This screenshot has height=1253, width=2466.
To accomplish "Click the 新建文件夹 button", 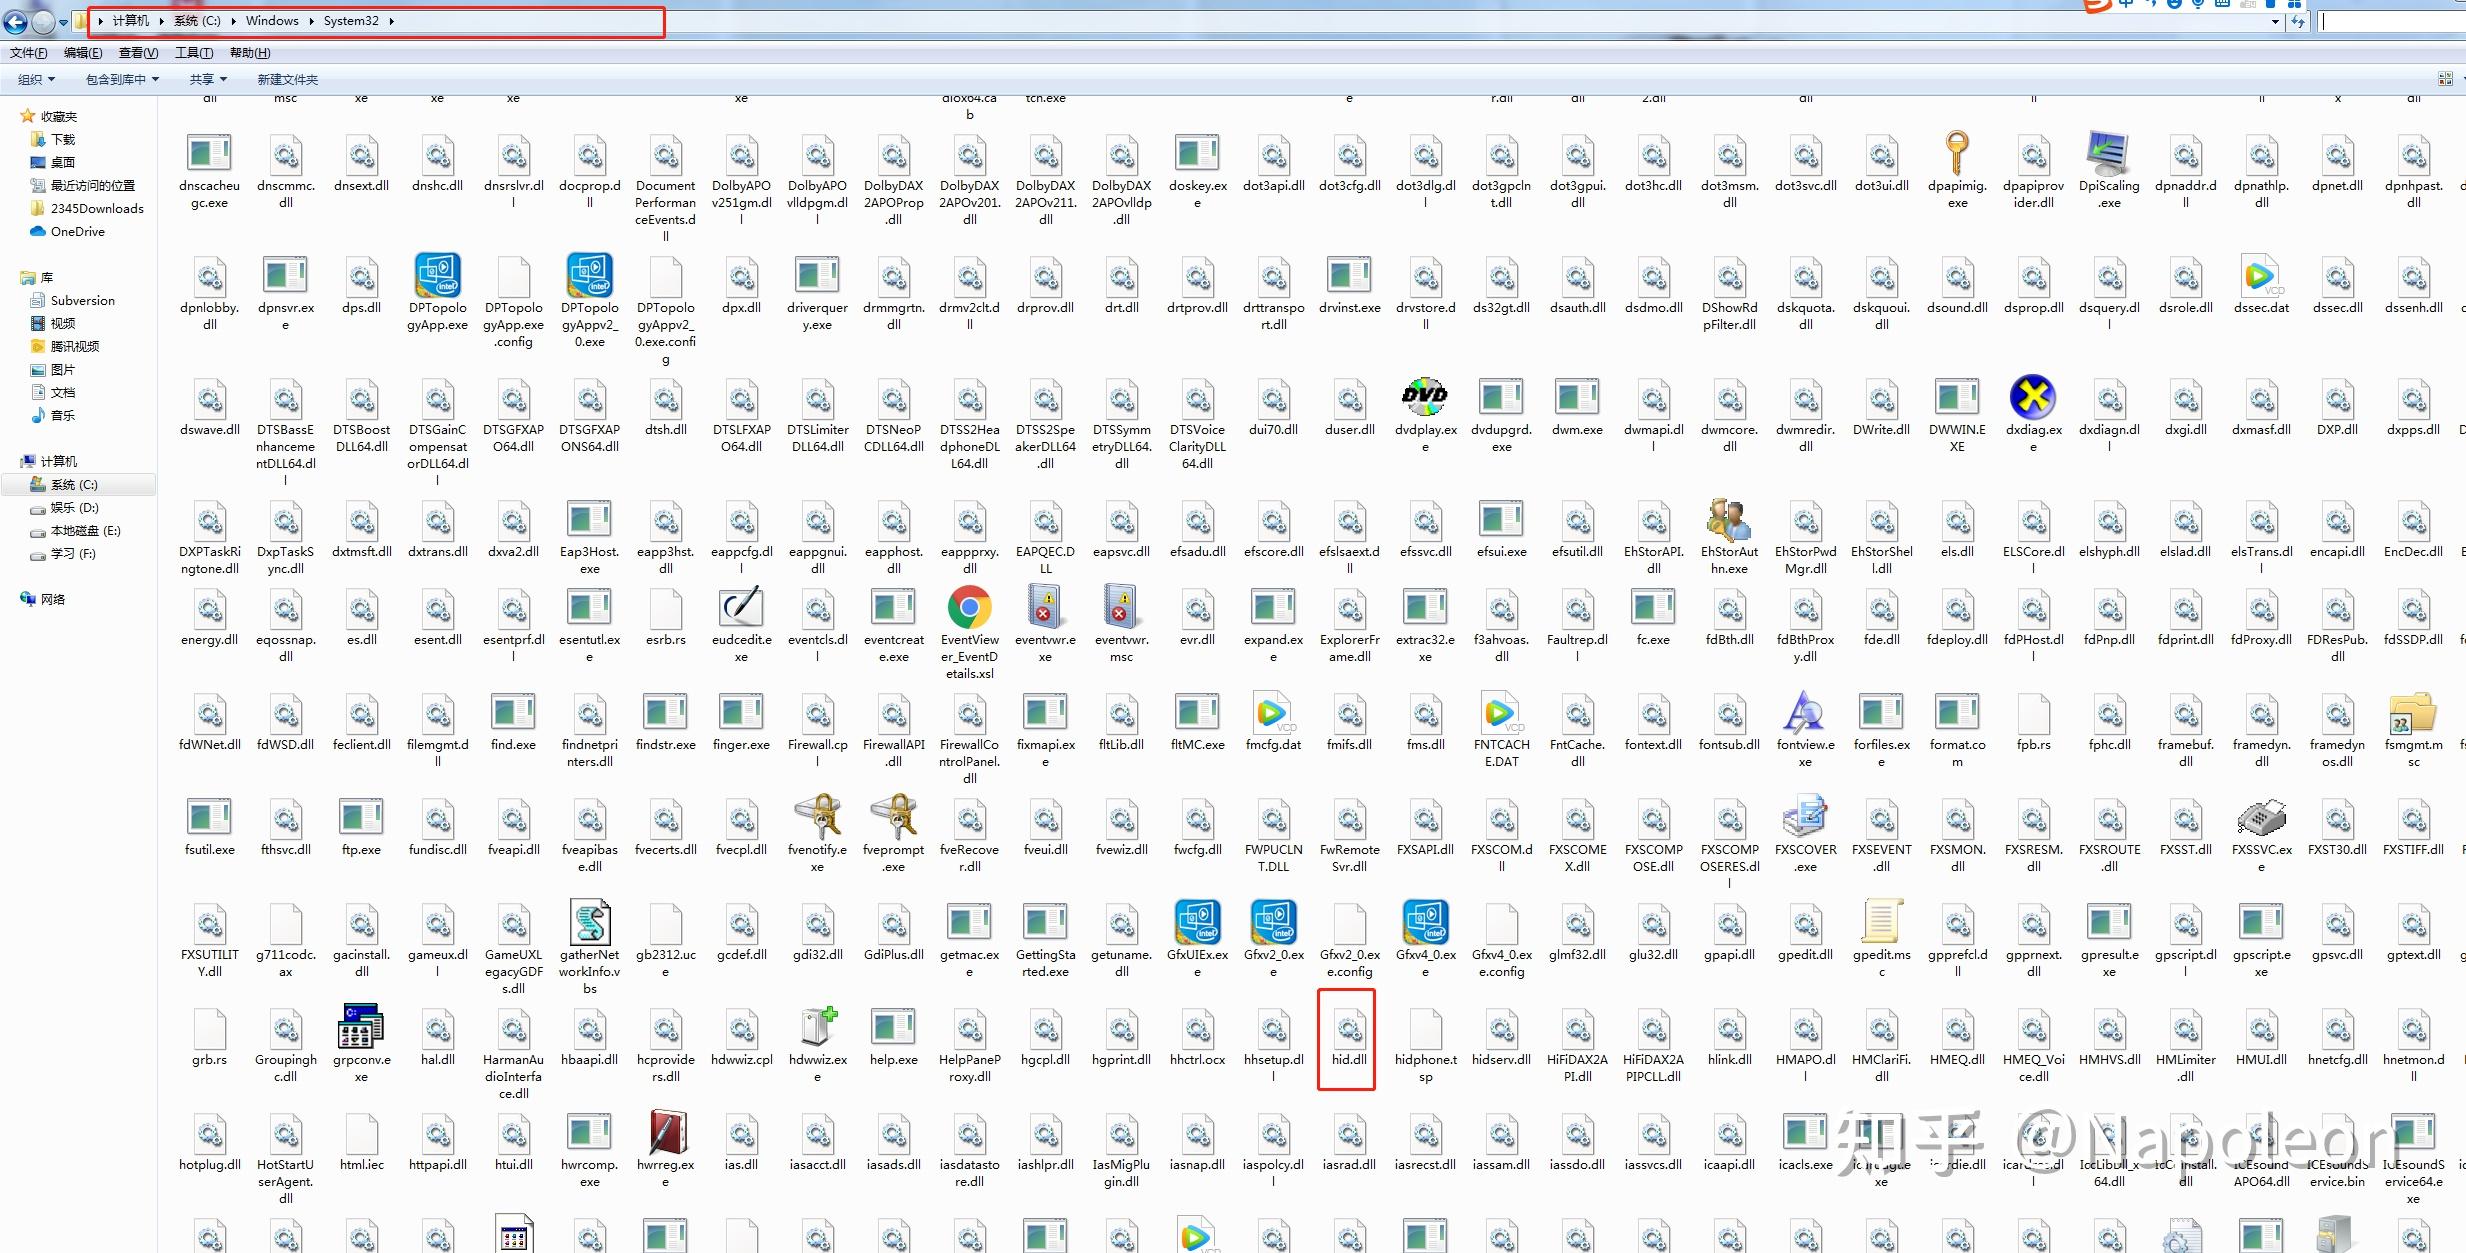I will [288, 79].
